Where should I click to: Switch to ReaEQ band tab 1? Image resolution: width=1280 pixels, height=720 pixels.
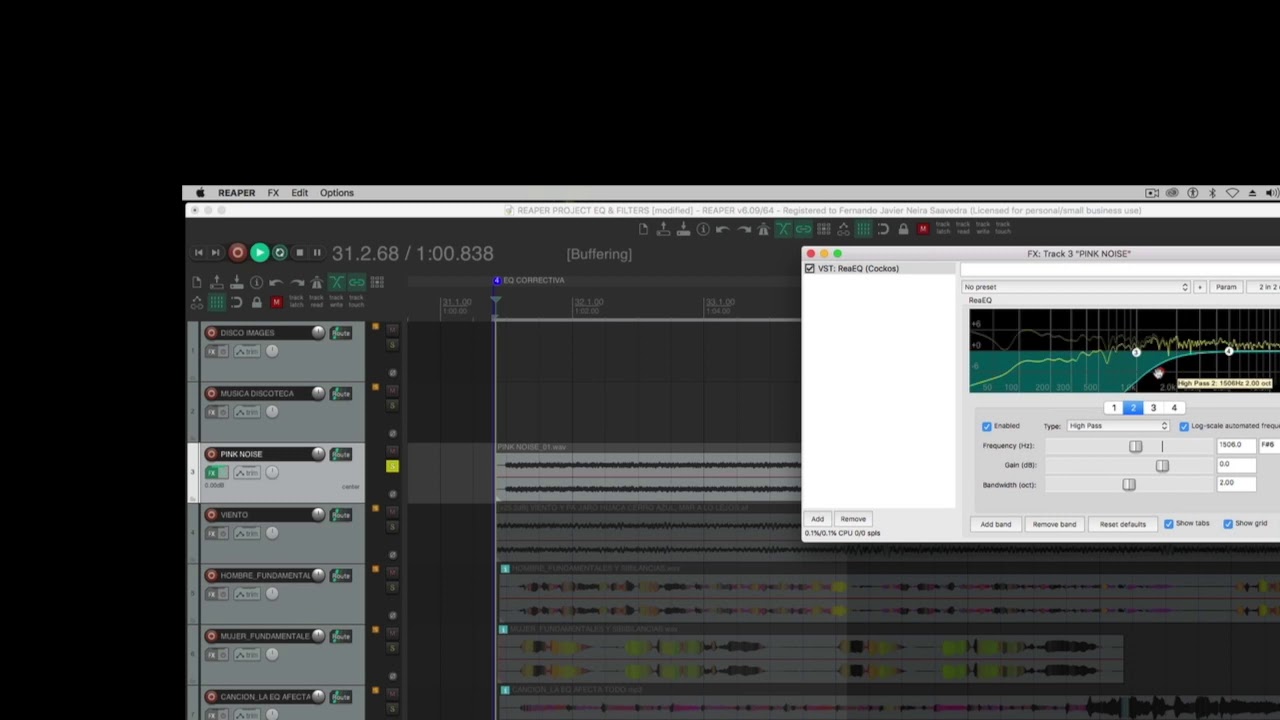click(1113, 408)
